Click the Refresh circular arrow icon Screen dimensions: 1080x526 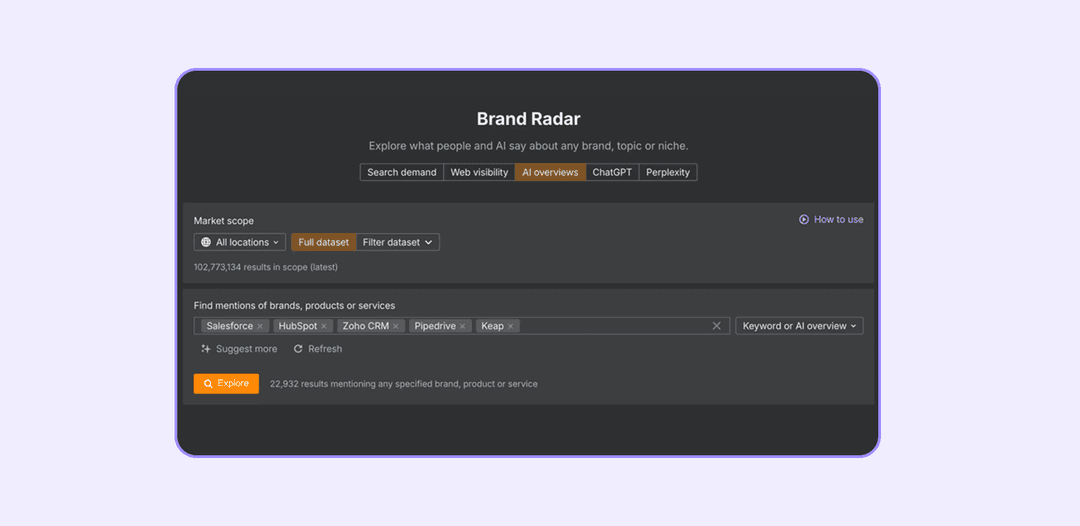[x=298, y=349]
